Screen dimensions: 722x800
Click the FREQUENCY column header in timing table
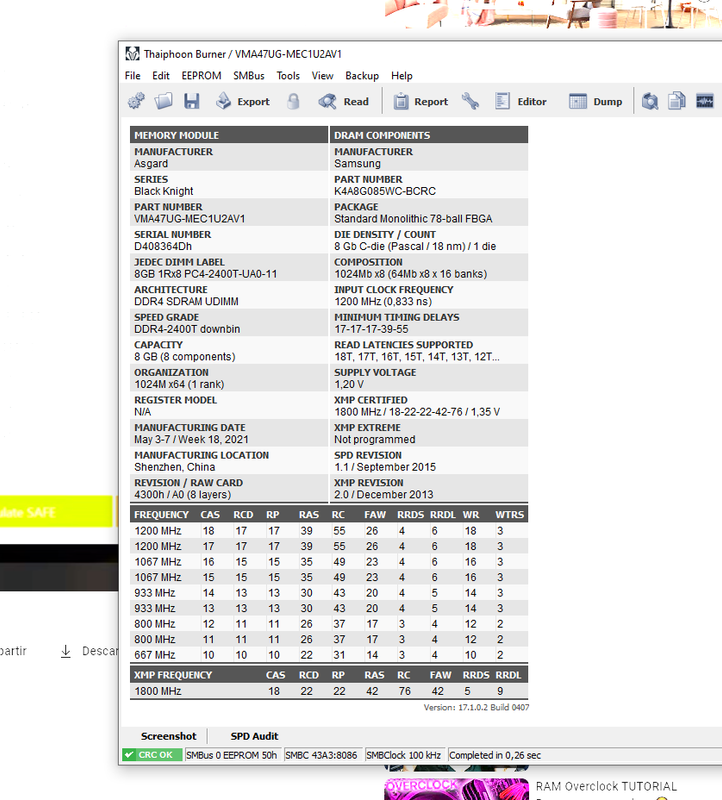[x=161, y=515]
